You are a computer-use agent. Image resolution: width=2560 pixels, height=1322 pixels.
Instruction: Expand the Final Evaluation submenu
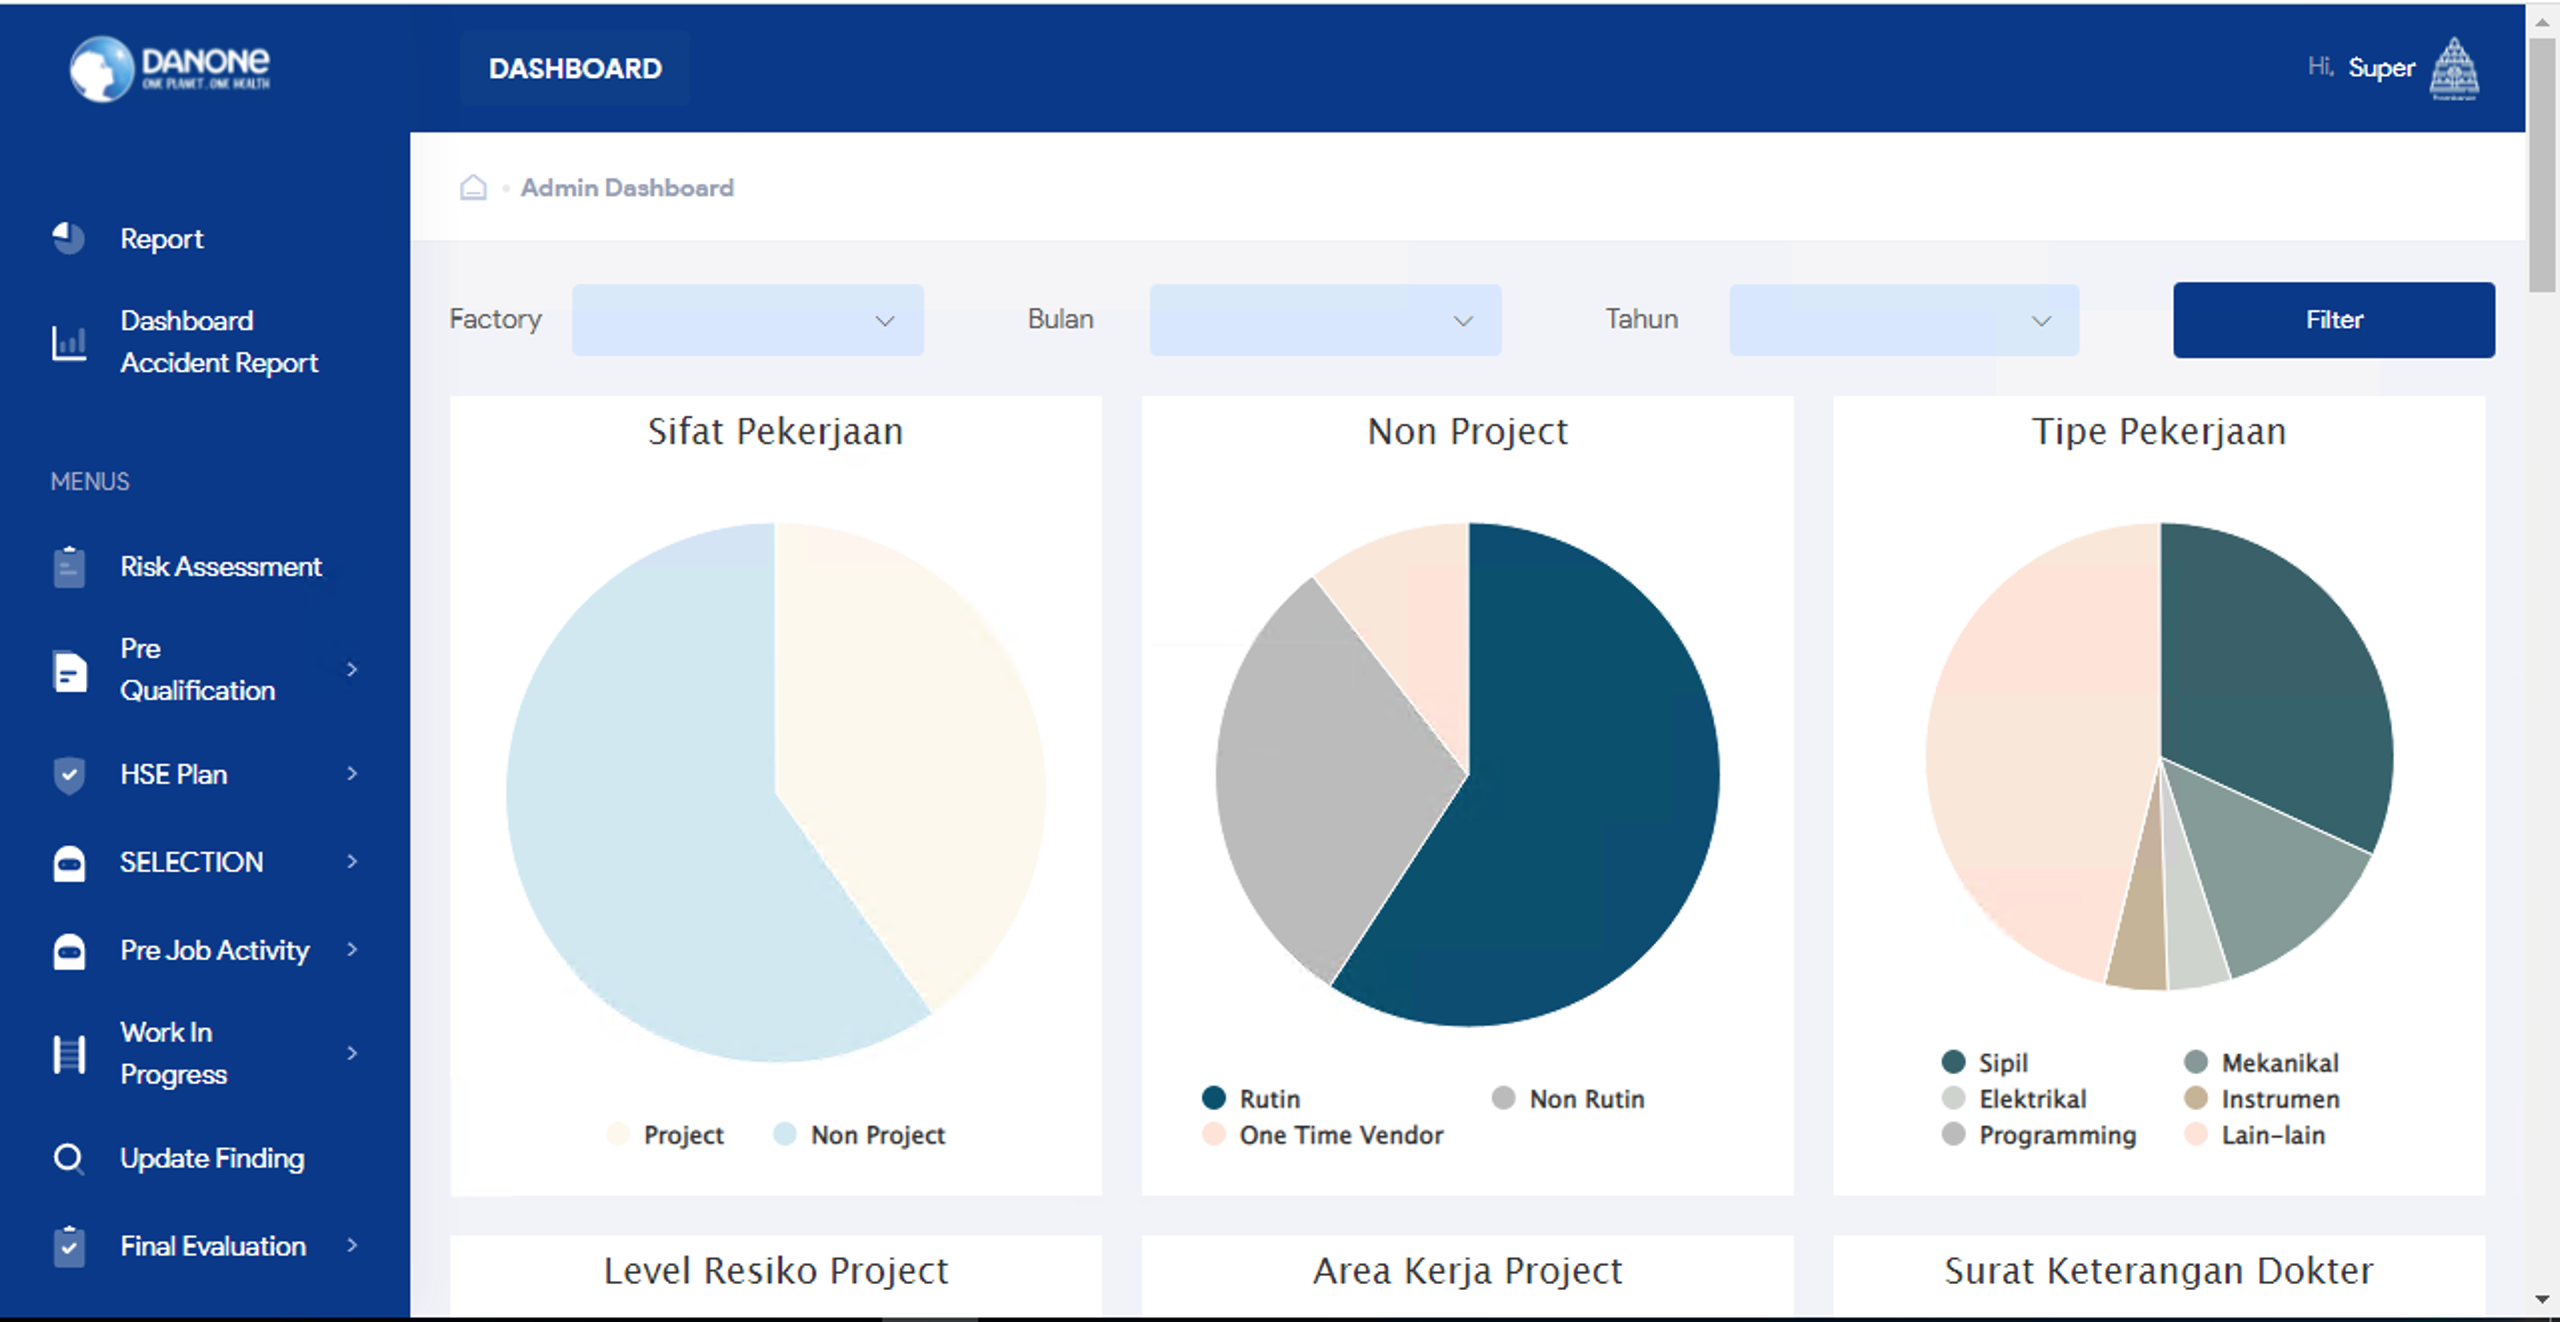352,1245
